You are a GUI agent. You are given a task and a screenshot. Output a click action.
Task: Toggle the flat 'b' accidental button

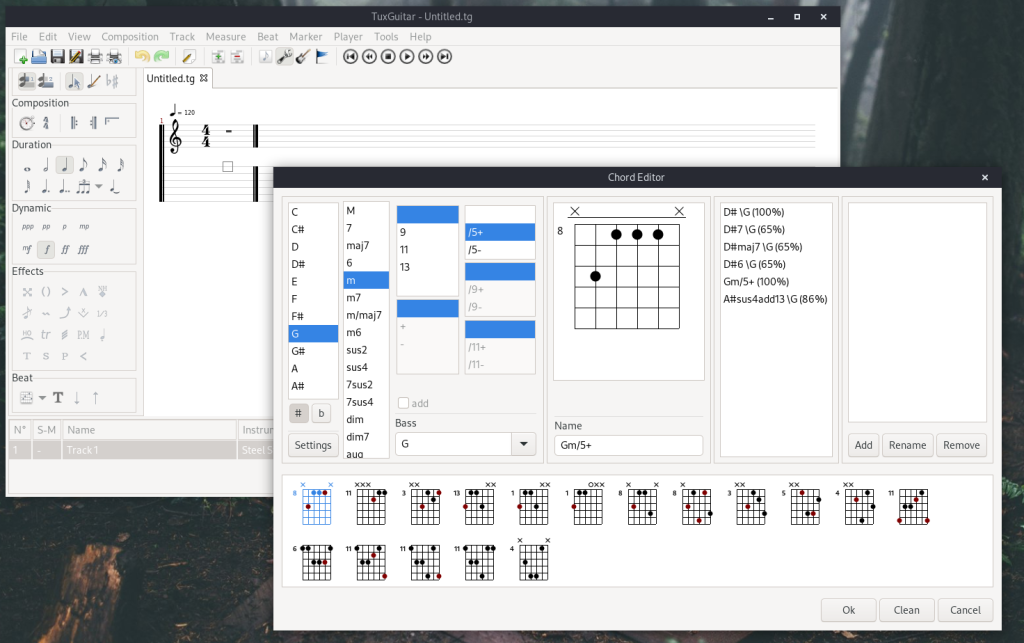pos(321,413)
